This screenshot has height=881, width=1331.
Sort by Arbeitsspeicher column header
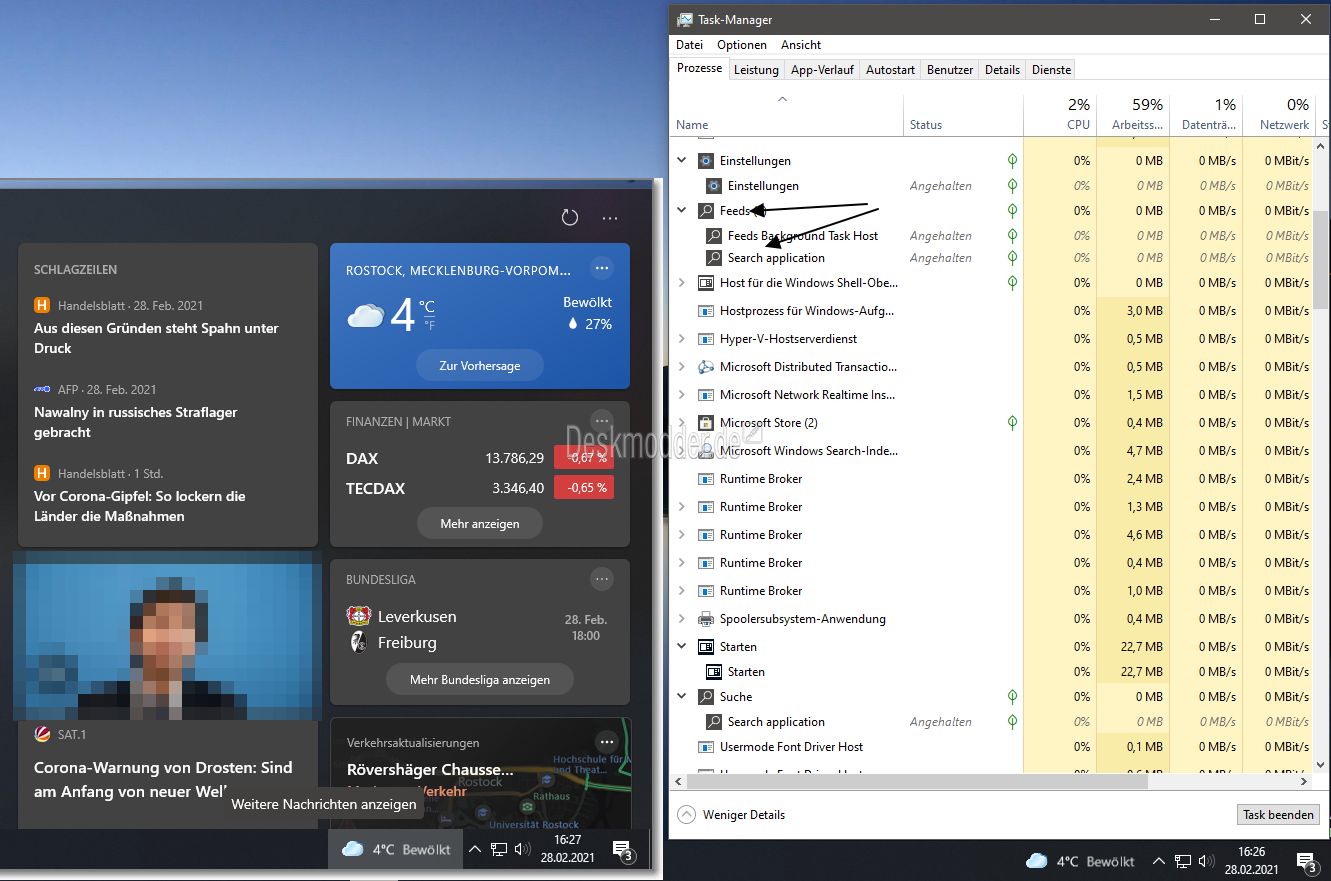[1132, 113]
